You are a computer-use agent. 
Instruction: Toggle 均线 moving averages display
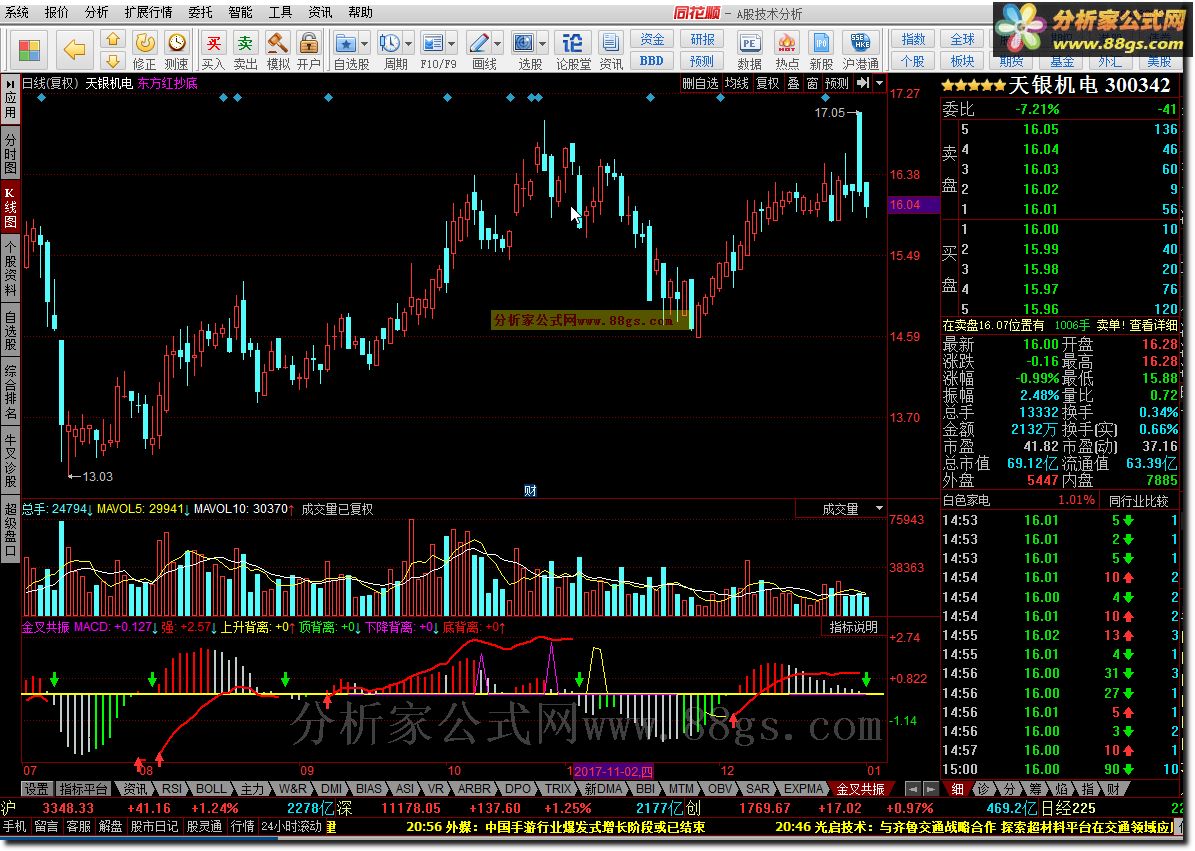point(736,83)
